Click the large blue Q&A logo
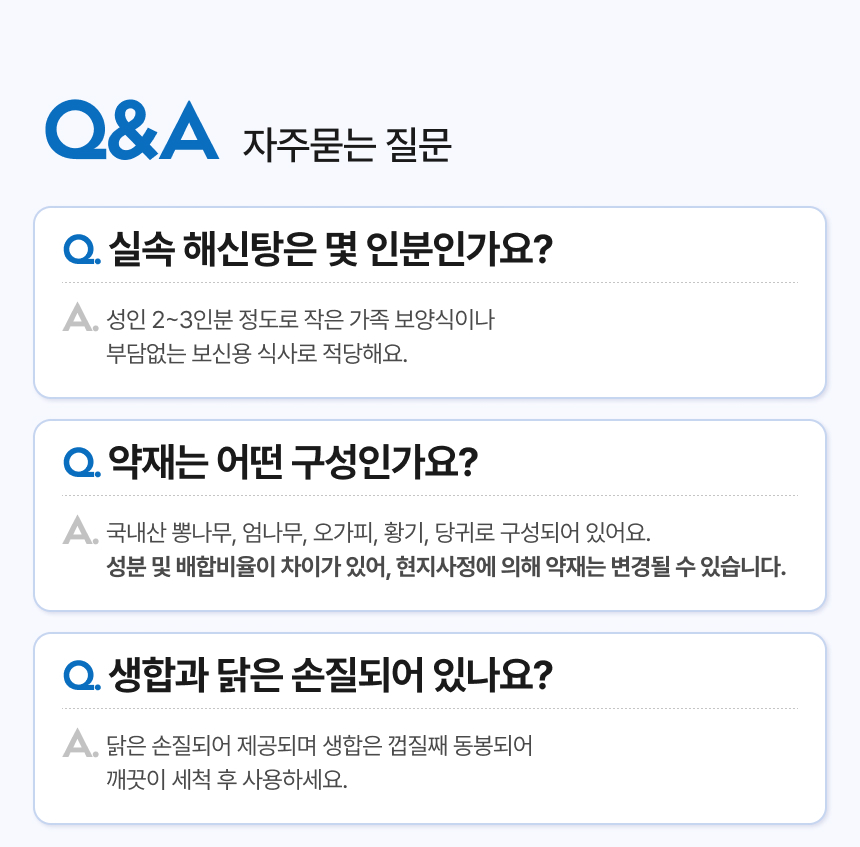860x847 pixels. tap(131, 131)
